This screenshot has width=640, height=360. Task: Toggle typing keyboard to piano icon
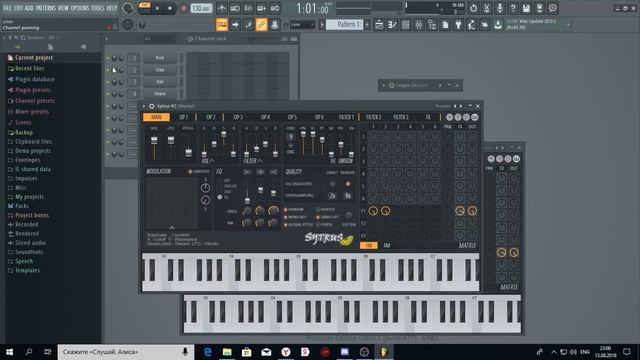[222, 25]
